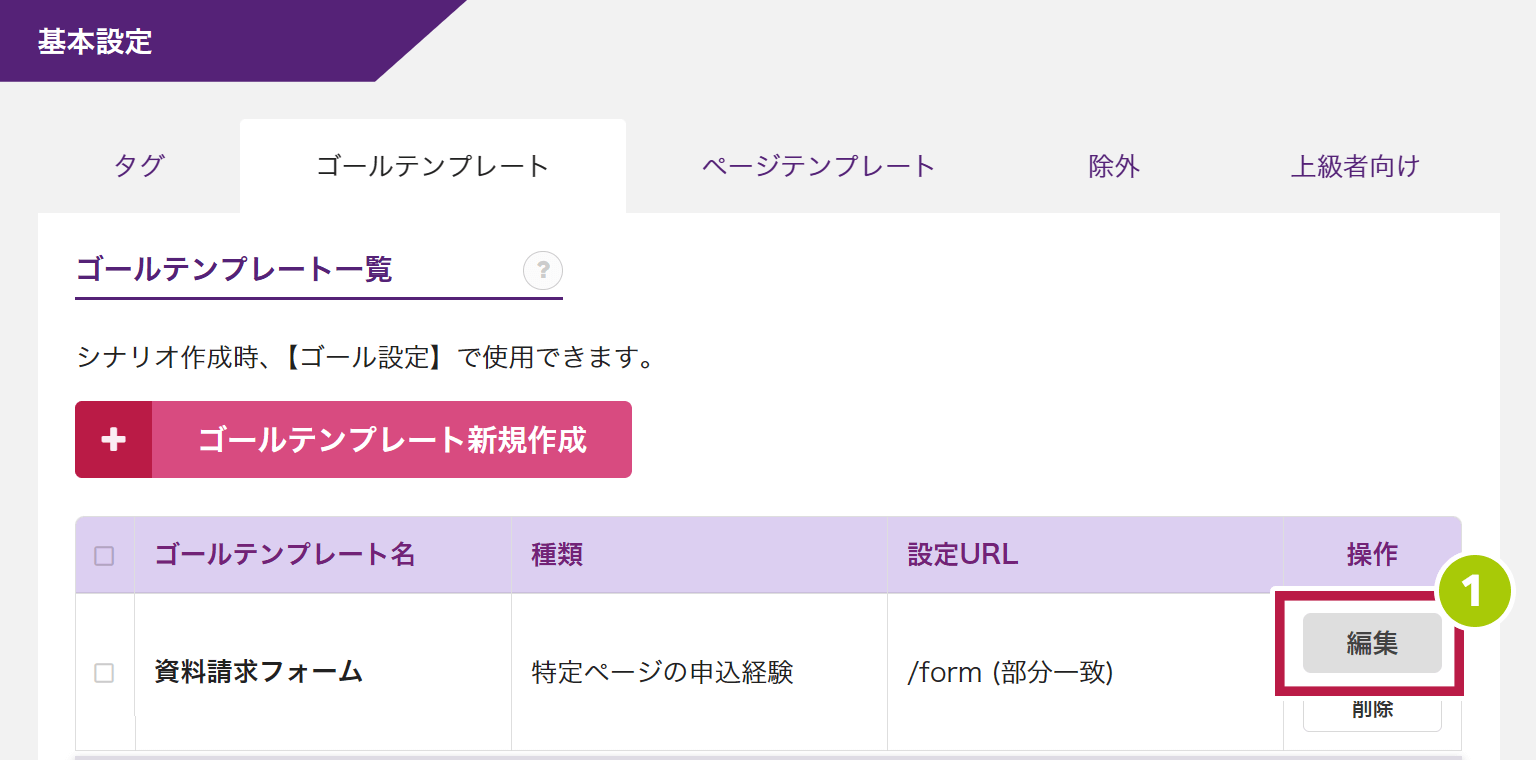Click the plus icon on the create button

(114, 440)
